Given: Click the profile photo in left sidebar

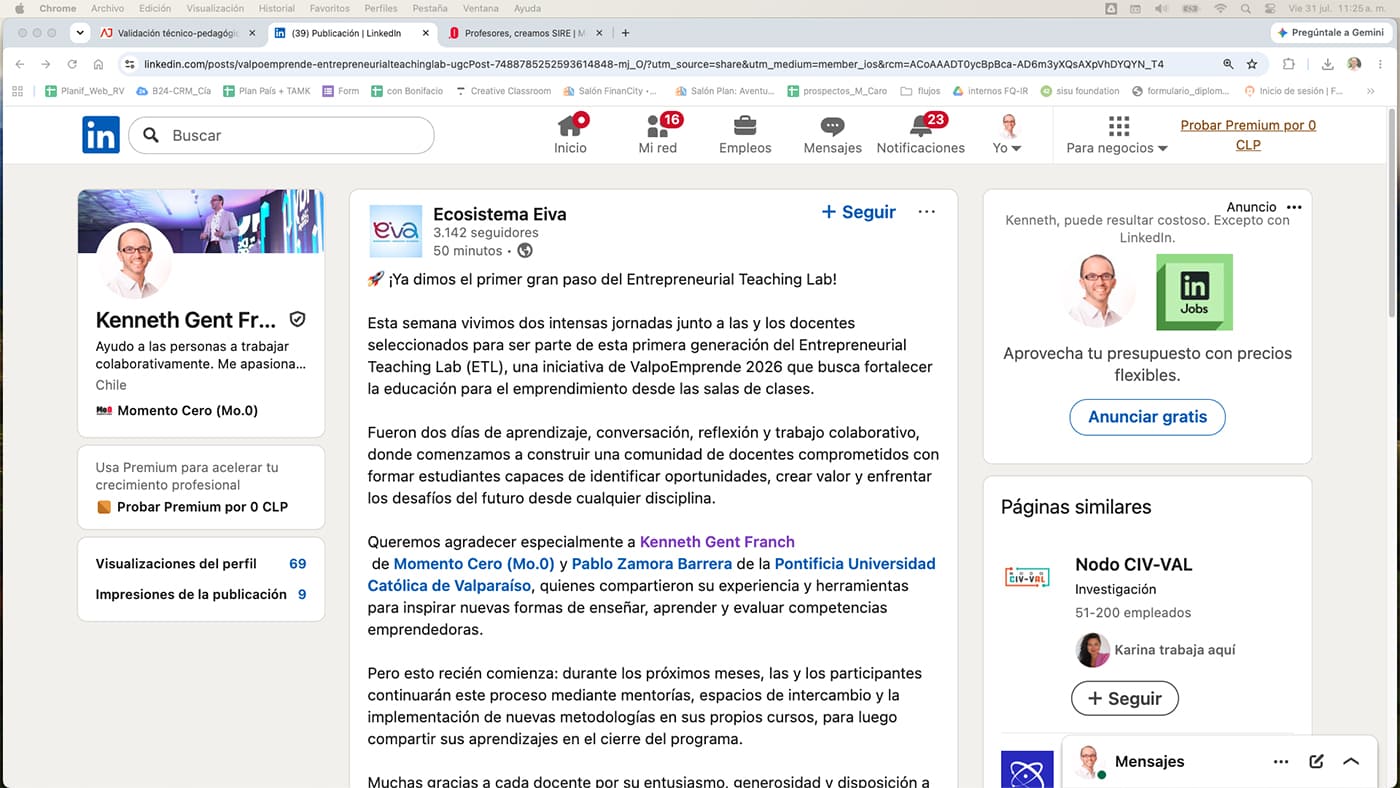Looking at the screenshot, I should 134,261.
